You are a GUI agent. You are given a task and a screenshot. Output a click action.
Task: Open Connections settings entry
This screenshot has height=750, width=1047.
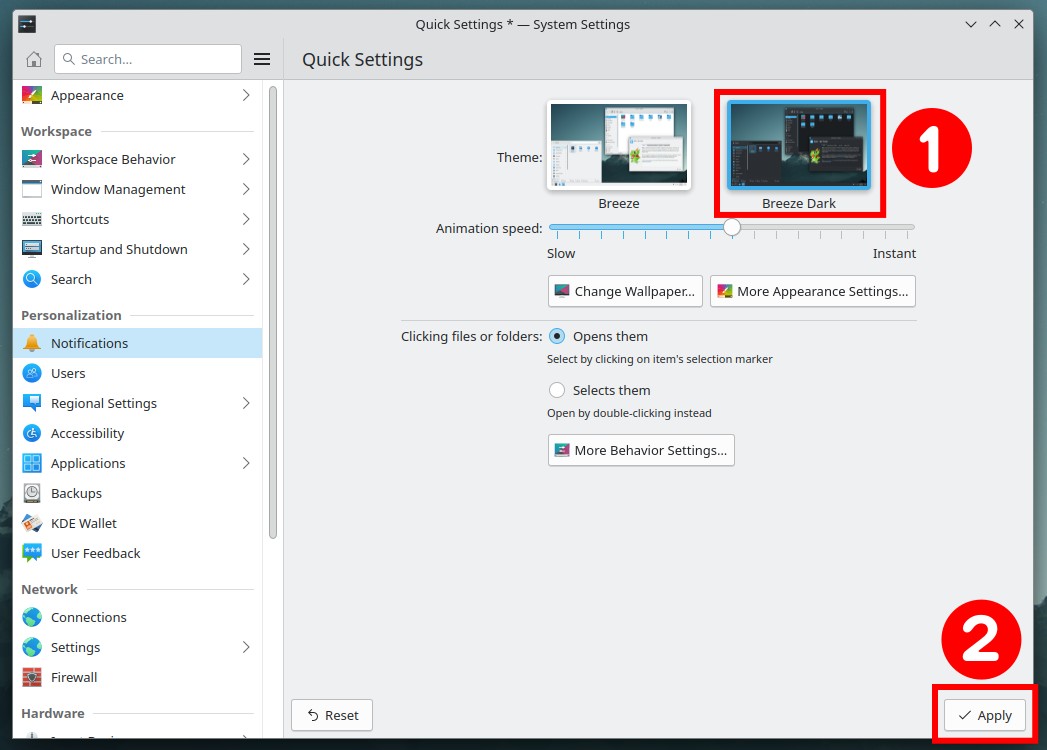tap(138, 617)
